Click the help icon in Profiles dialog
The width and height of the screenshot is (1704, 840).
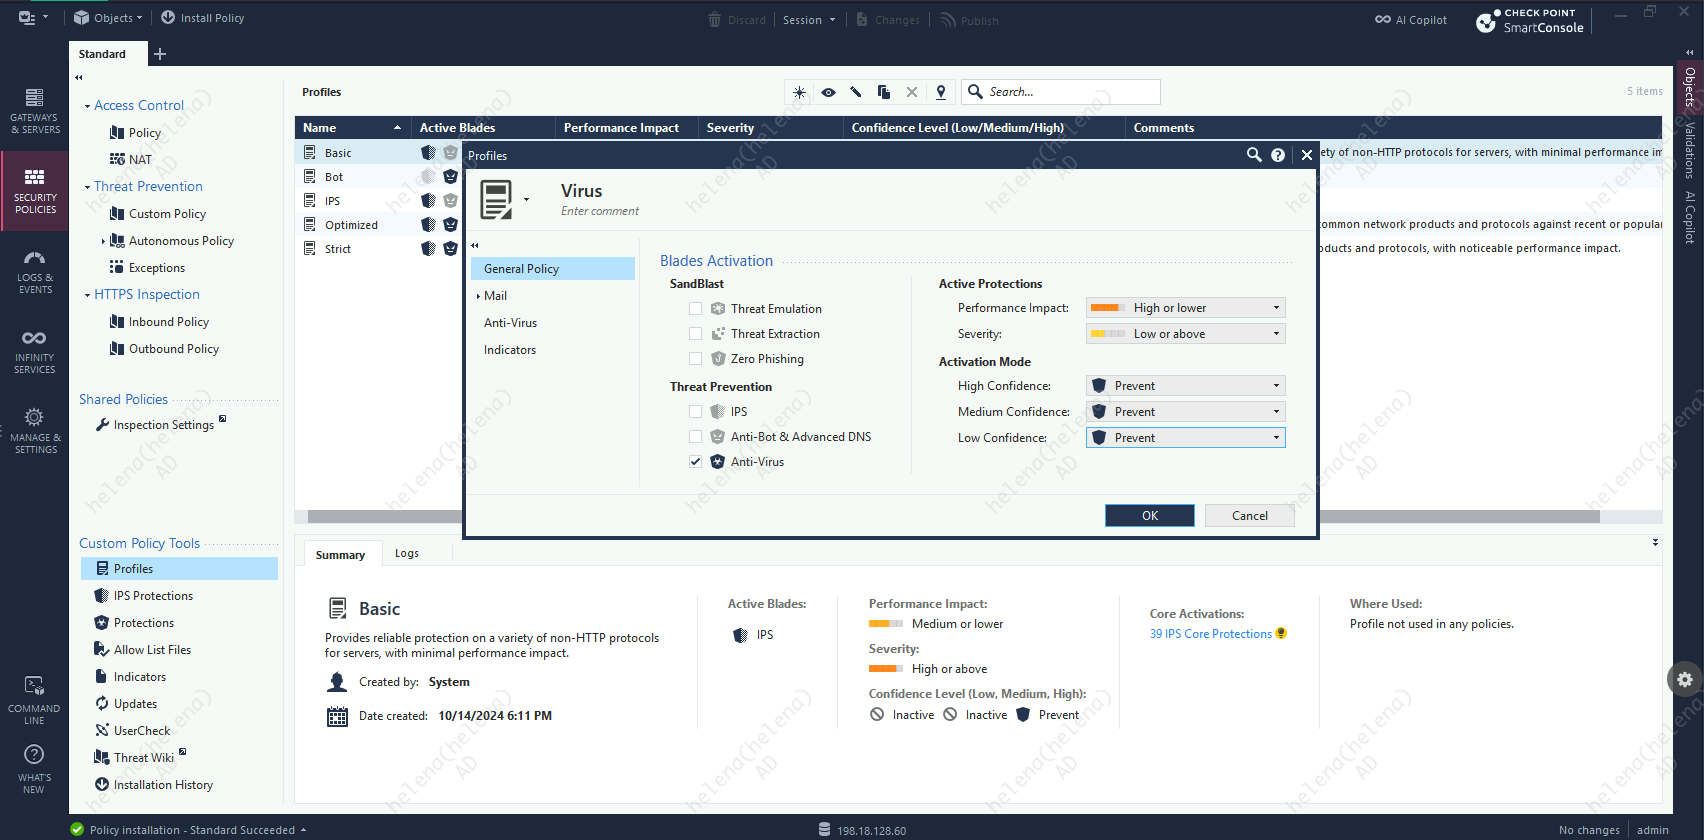pos(1278,155)
